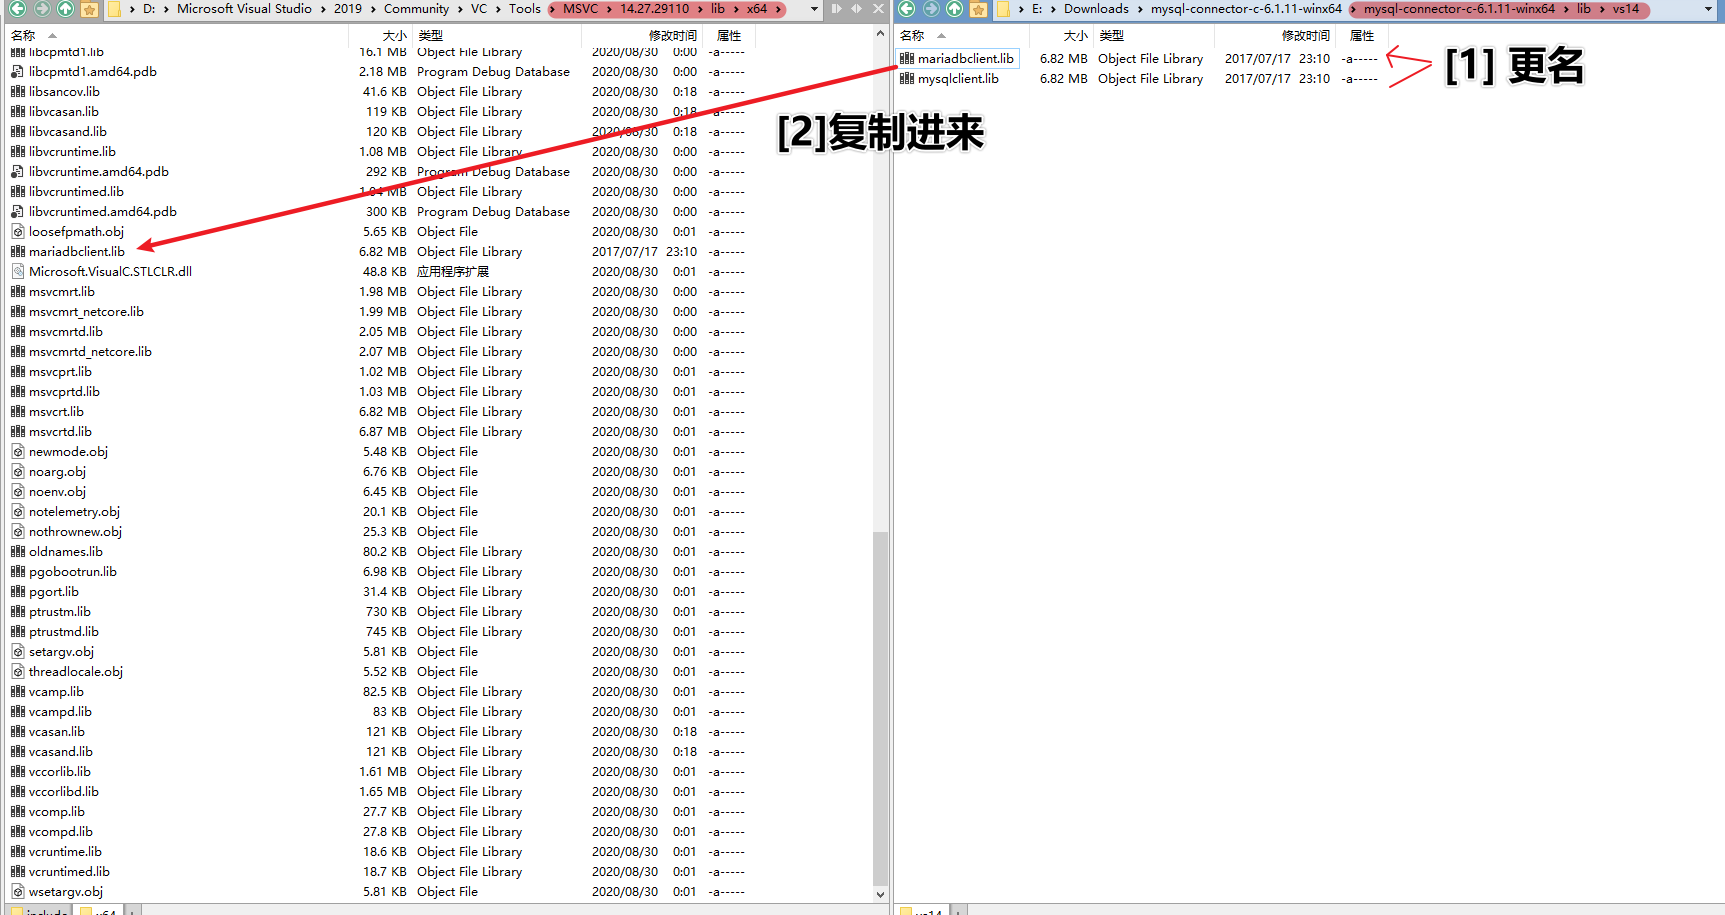Screen dimensions: 1725x915
Task: Click the Forward arrow in the left pane
Action: [x=41, y=9]
